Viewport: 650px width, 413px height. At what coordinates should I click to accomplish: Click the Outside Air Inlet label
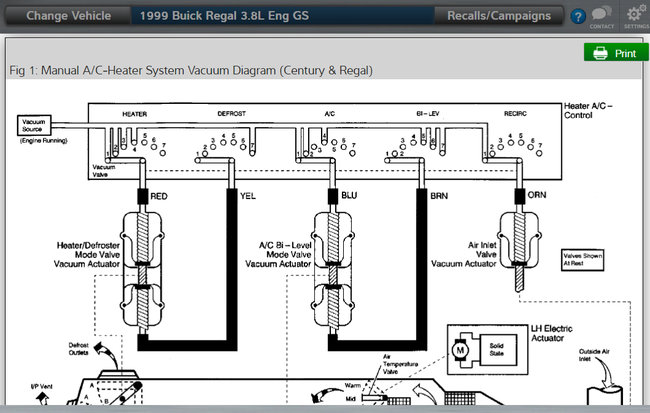coord(594,355)
